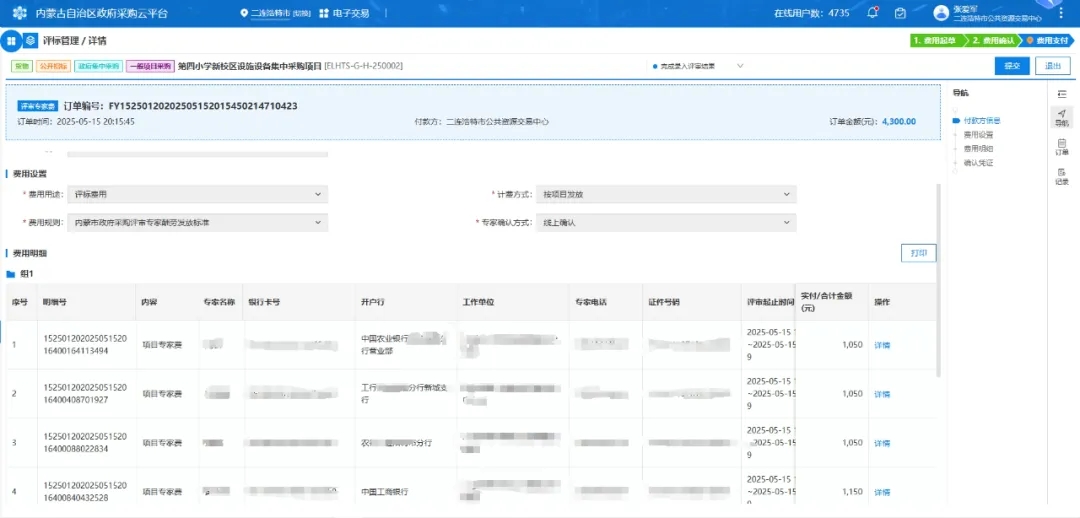1080x518 pixels.
Task: Expand the 完成录入评审结果 status chevron
Action: (740, 66)
